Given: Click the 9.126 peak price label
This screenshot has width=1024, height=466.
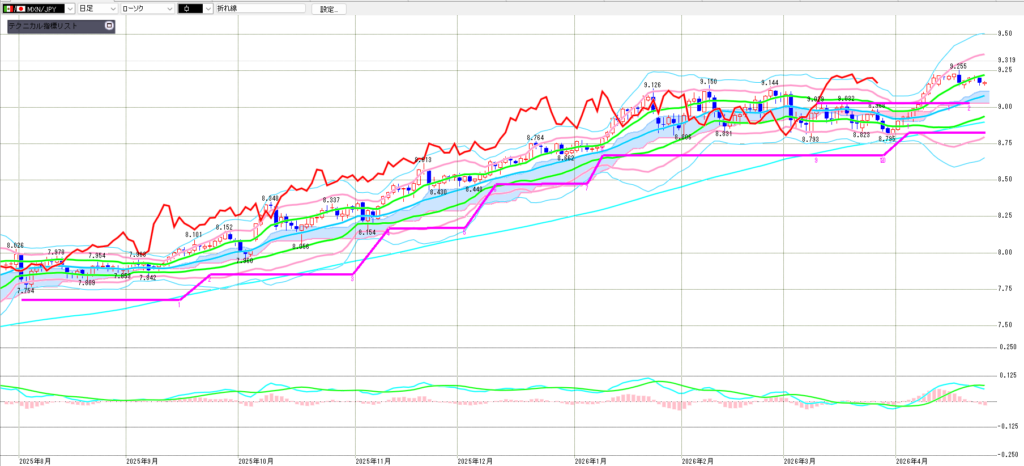Looking at the screenshot, I should (x=653, y=85).
